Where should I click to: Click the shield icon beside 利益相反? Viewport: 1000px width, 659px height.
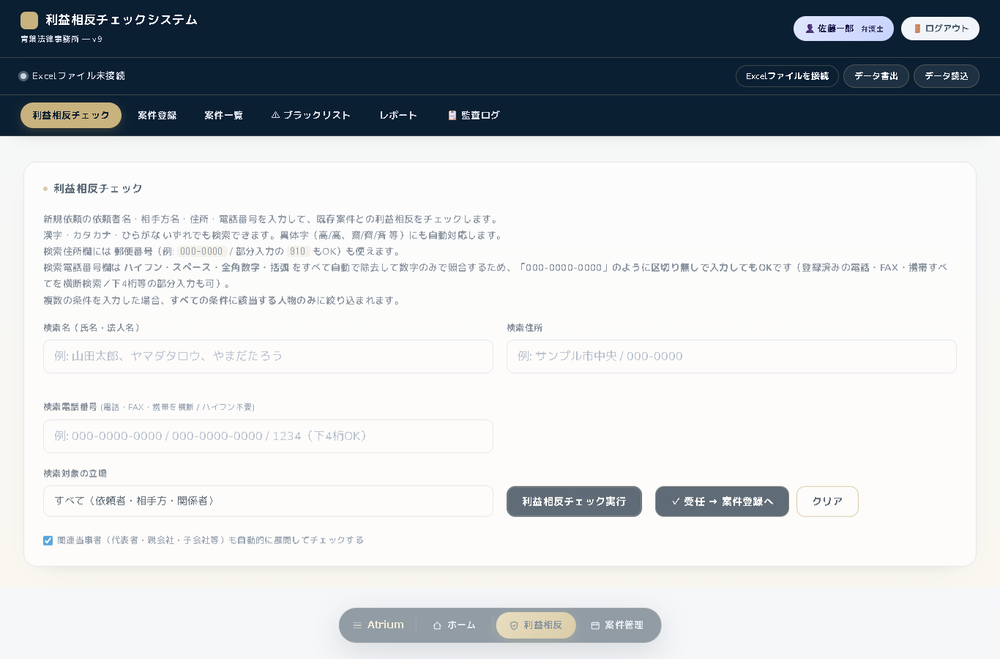click(514, 625)
